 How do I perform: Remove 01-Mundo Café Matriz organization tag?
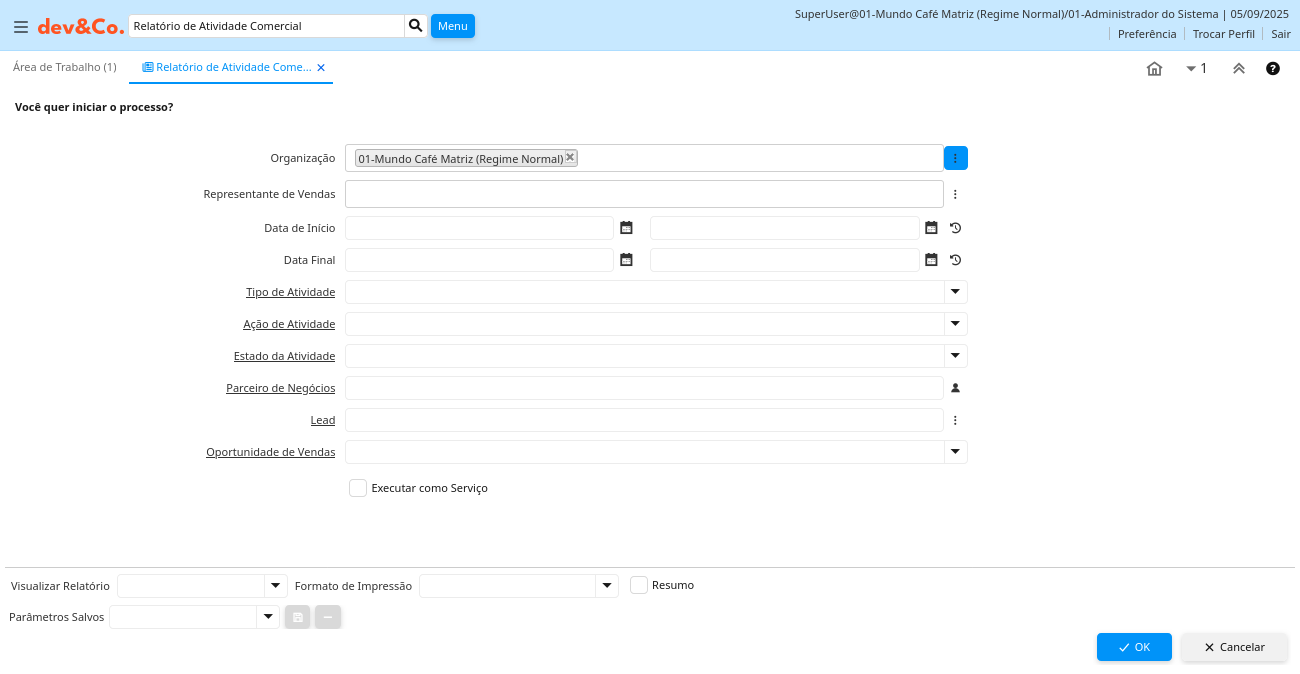click(570, 157)
